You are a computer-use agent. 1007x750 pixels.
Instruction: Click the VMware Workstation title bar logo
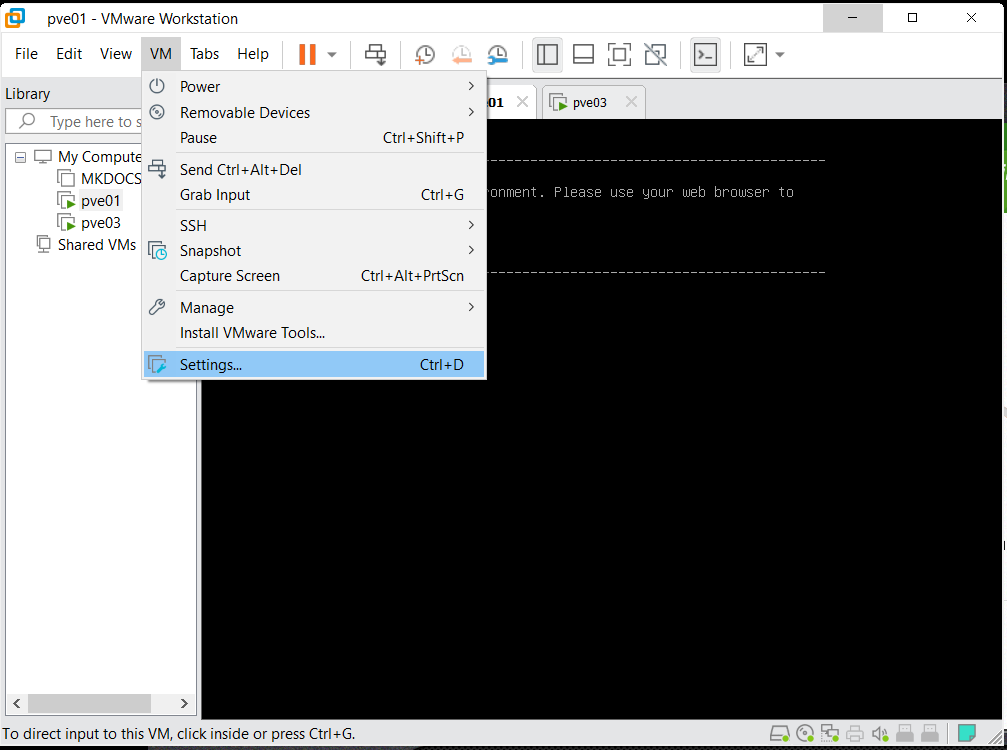click(15, 18)
